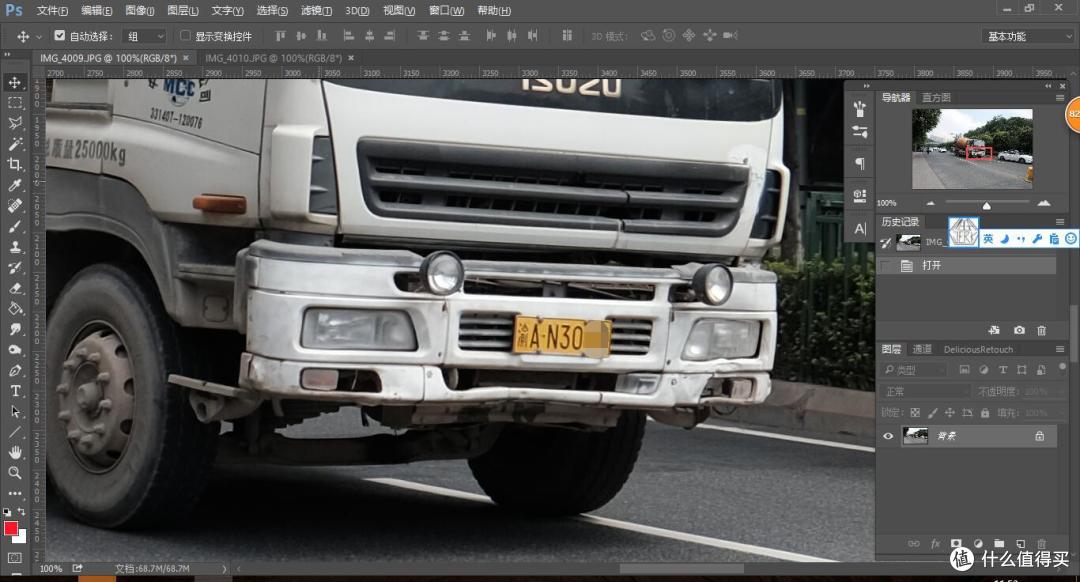
Task: Switch to the 通道 panel tab
Action: click(922, 349)
